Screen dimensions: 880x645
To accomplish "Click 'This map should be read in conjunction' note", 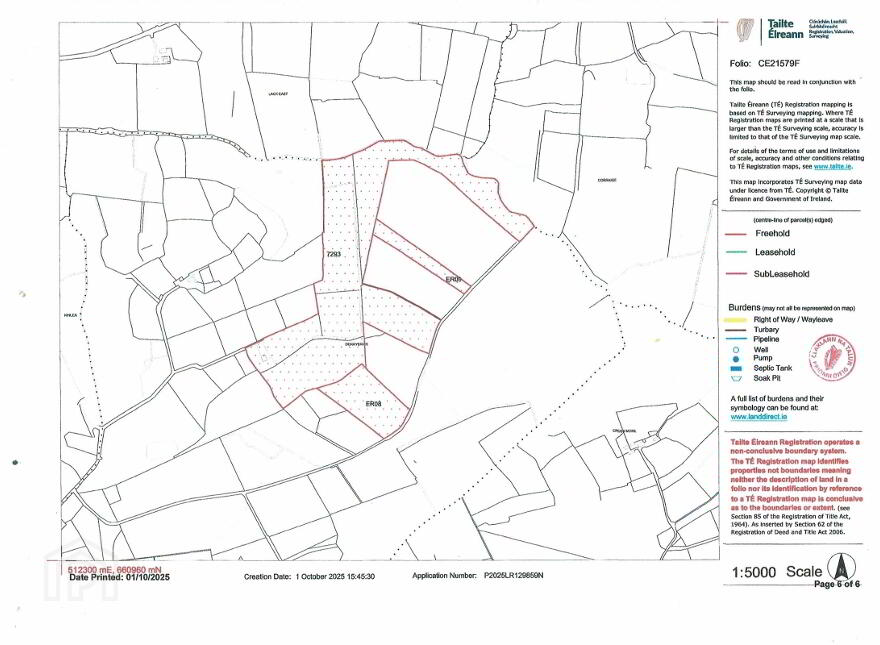I will (x=792, y=85).
